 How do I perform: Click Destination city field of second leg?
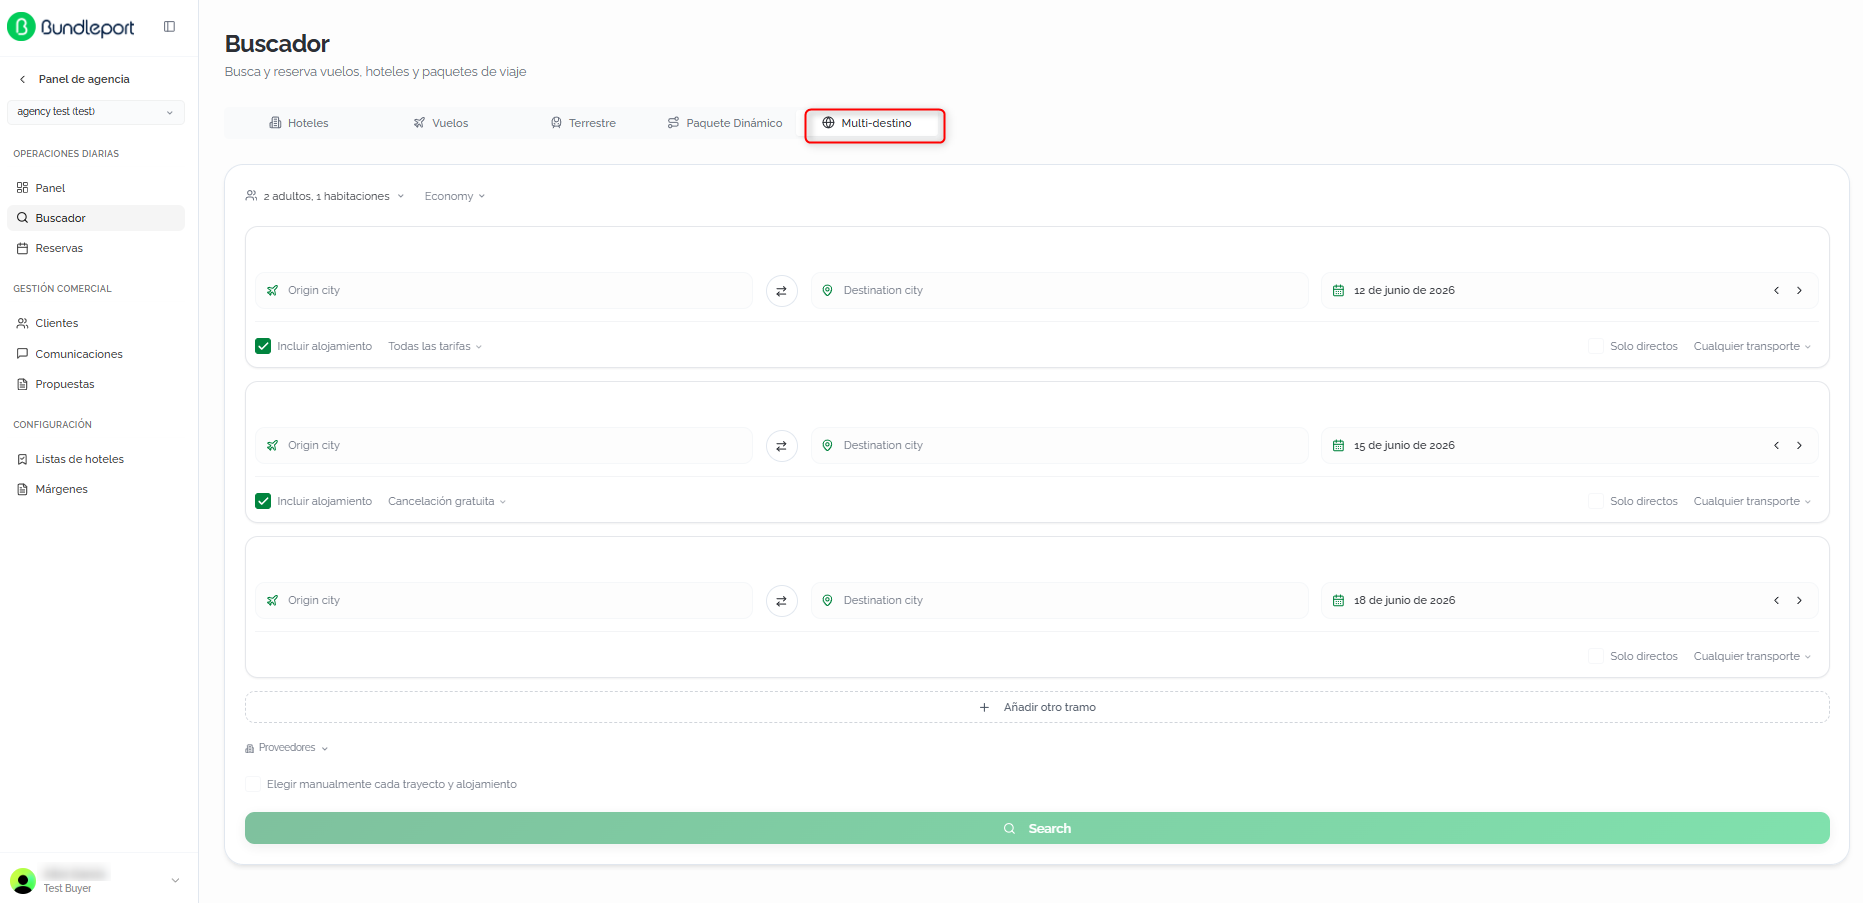click(x=1059, y=445)
